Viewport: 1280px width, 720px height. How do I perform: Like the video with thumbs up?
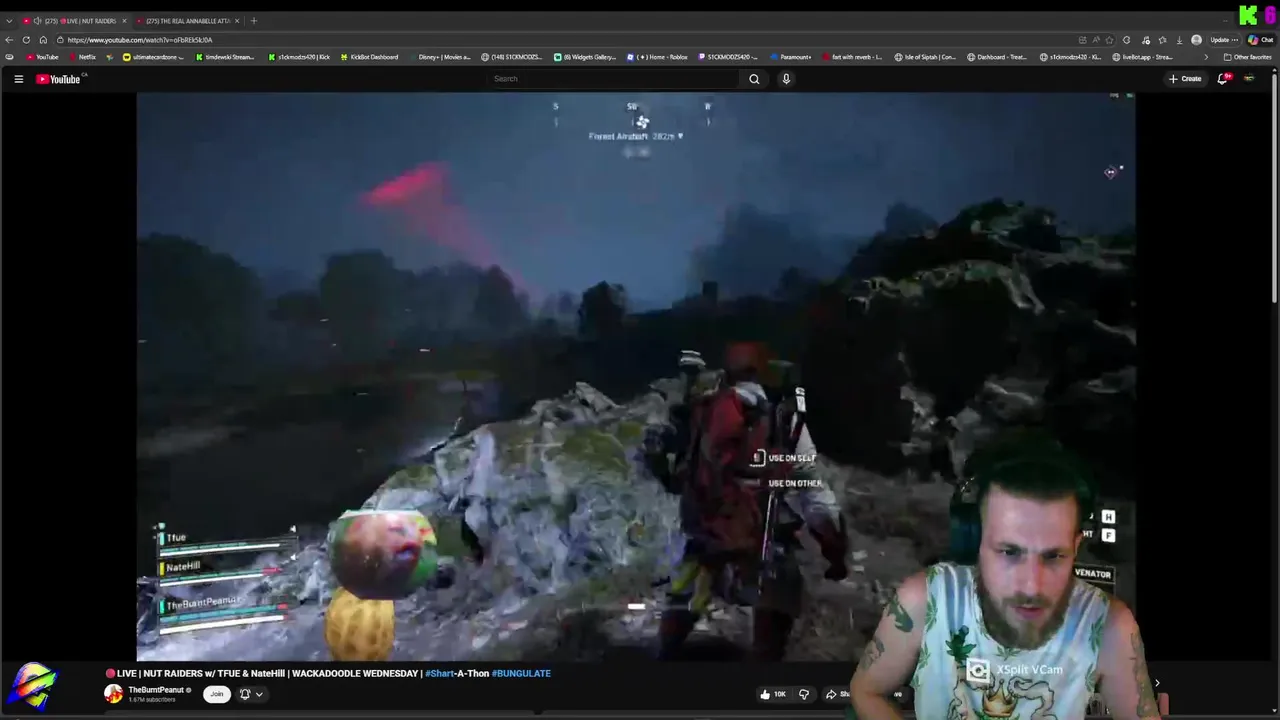773,694
